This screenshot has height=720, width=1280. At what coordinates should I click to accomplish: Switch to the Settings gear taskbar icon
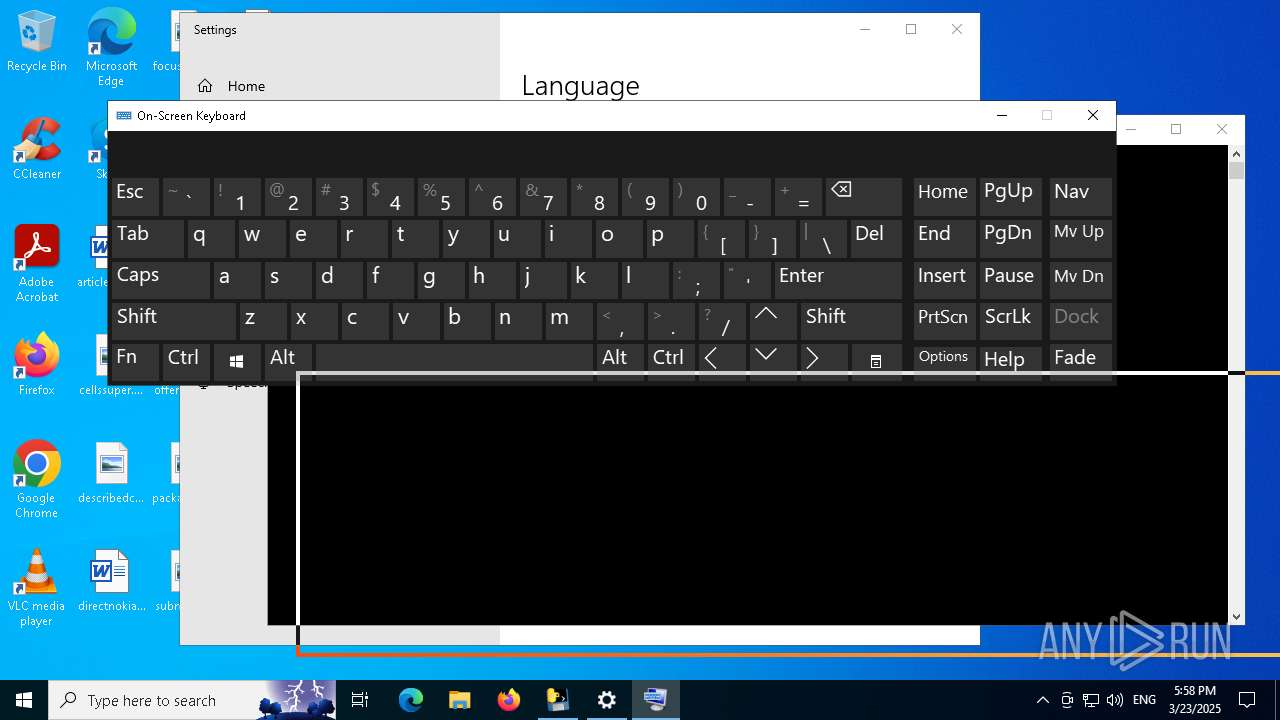607,700
